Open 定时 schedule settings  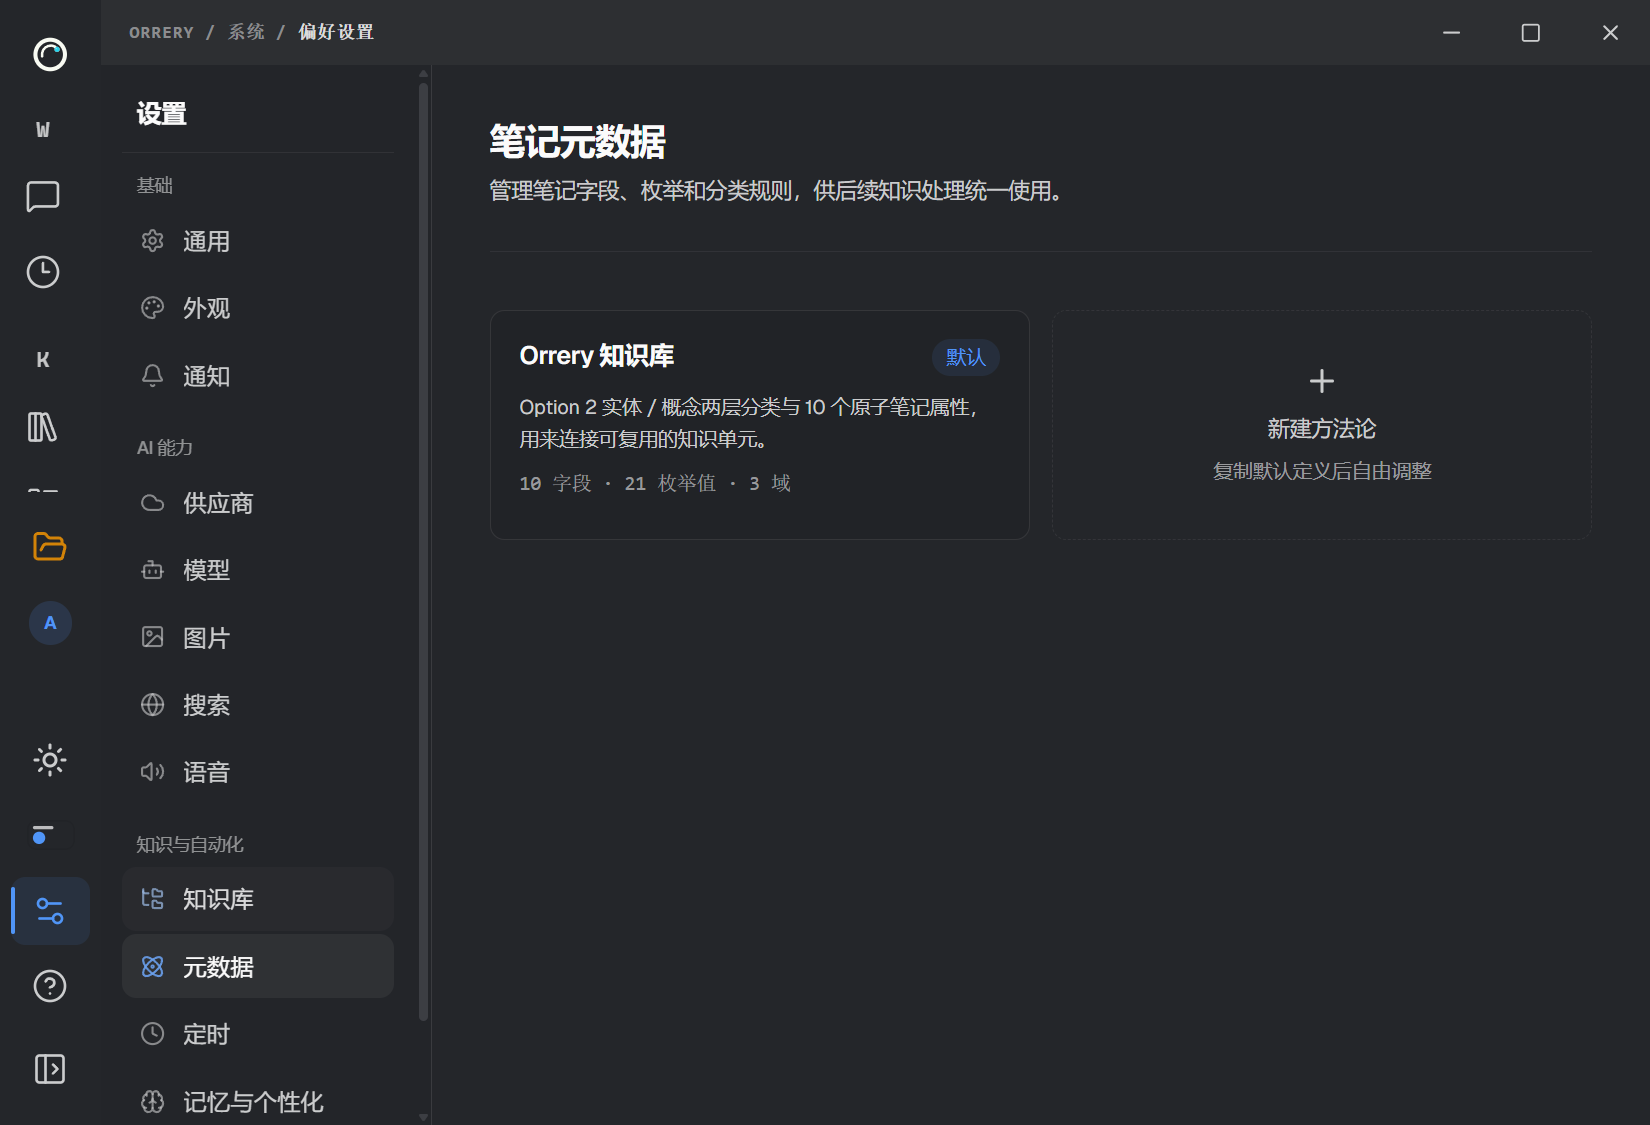(258, 1034)
